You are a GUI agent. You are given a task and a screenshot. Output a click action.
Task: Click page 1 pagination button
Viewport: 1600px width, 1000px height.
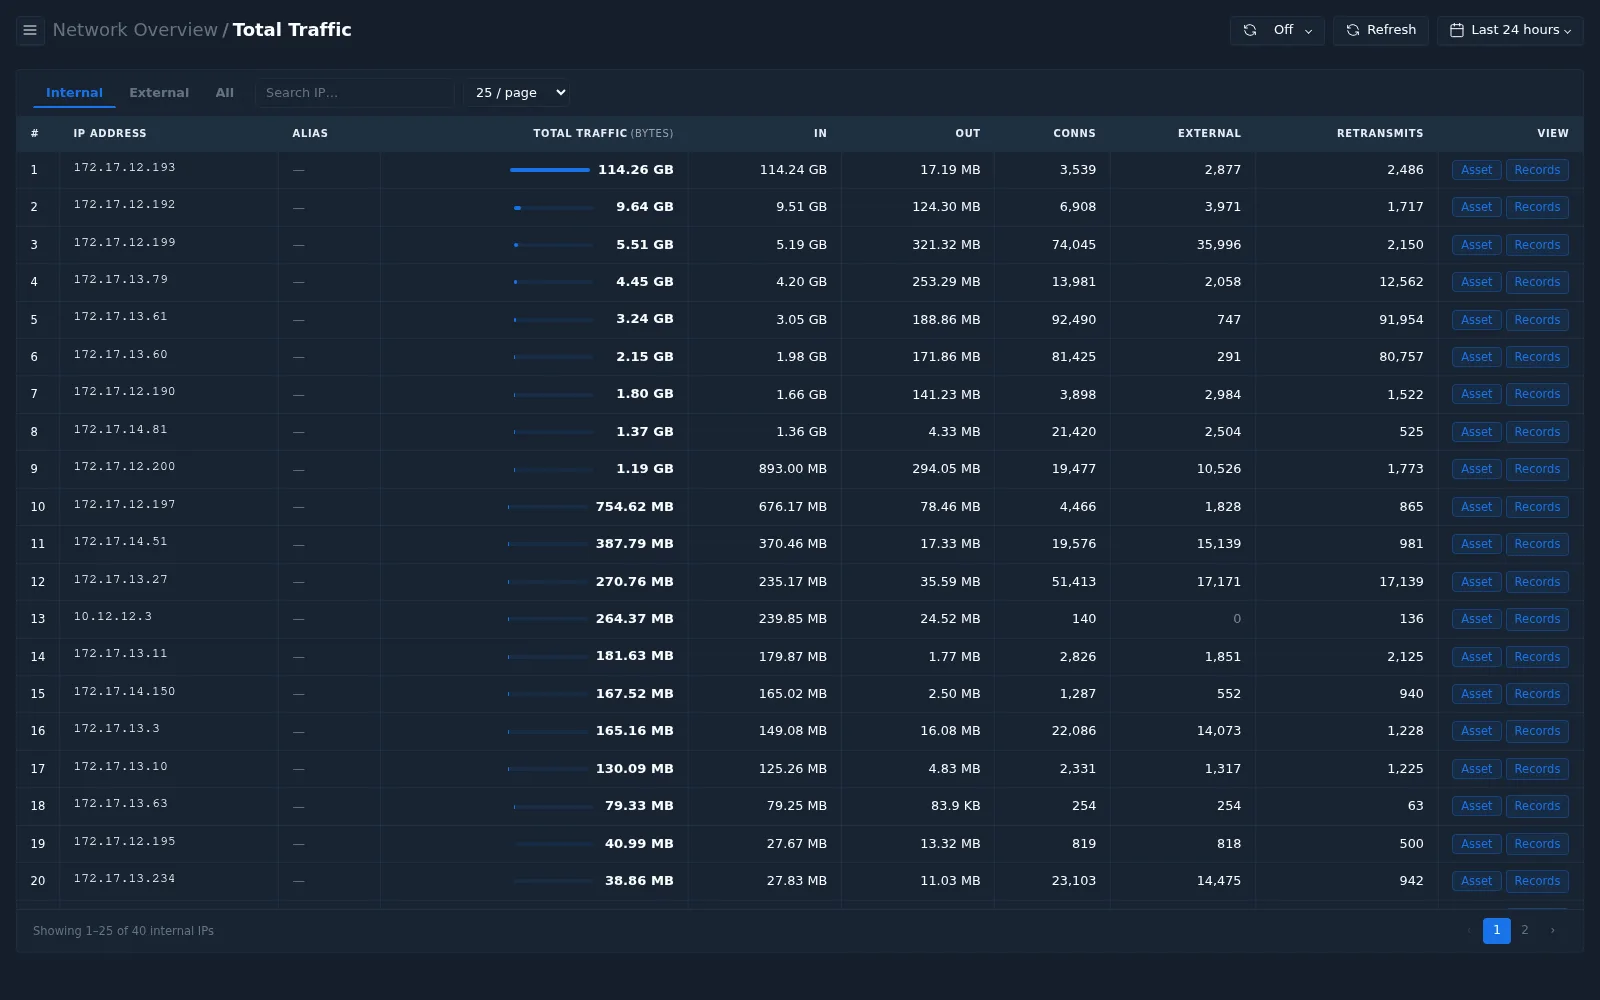pos(1496,930)
